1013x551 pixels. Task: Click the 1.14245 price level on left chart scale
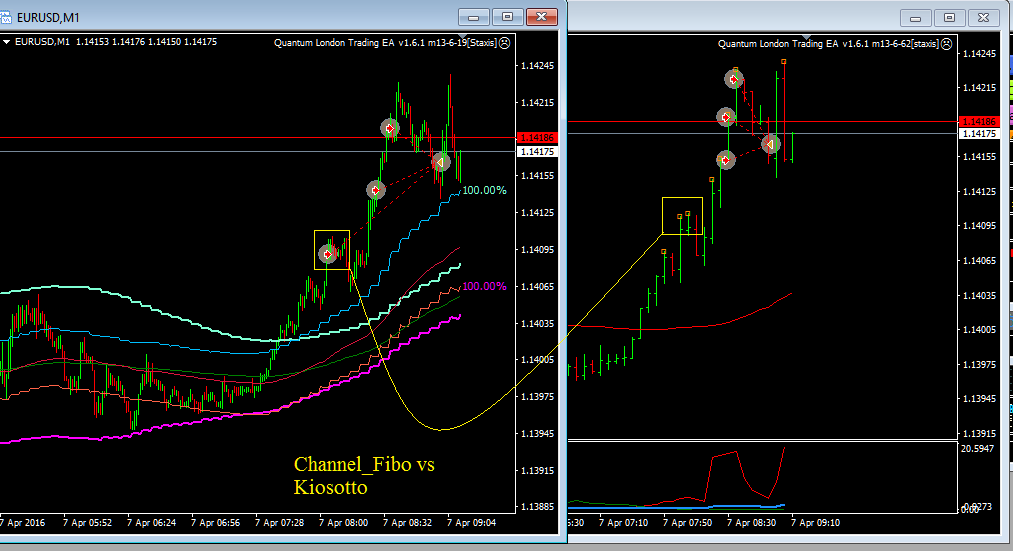click(538, 66)
